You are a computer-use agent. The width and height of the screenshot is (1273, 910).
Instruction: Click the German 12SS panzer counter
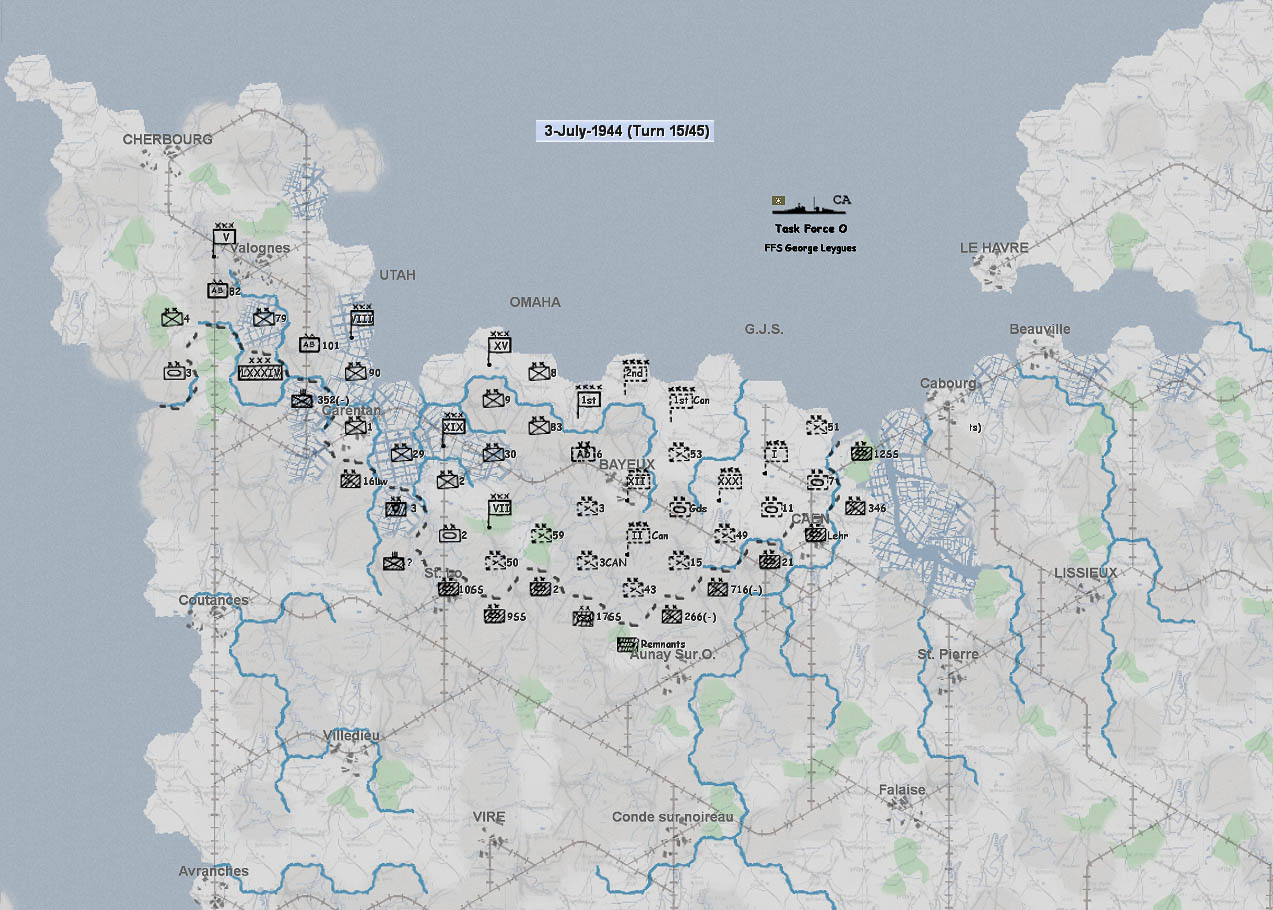coord(862,454)
